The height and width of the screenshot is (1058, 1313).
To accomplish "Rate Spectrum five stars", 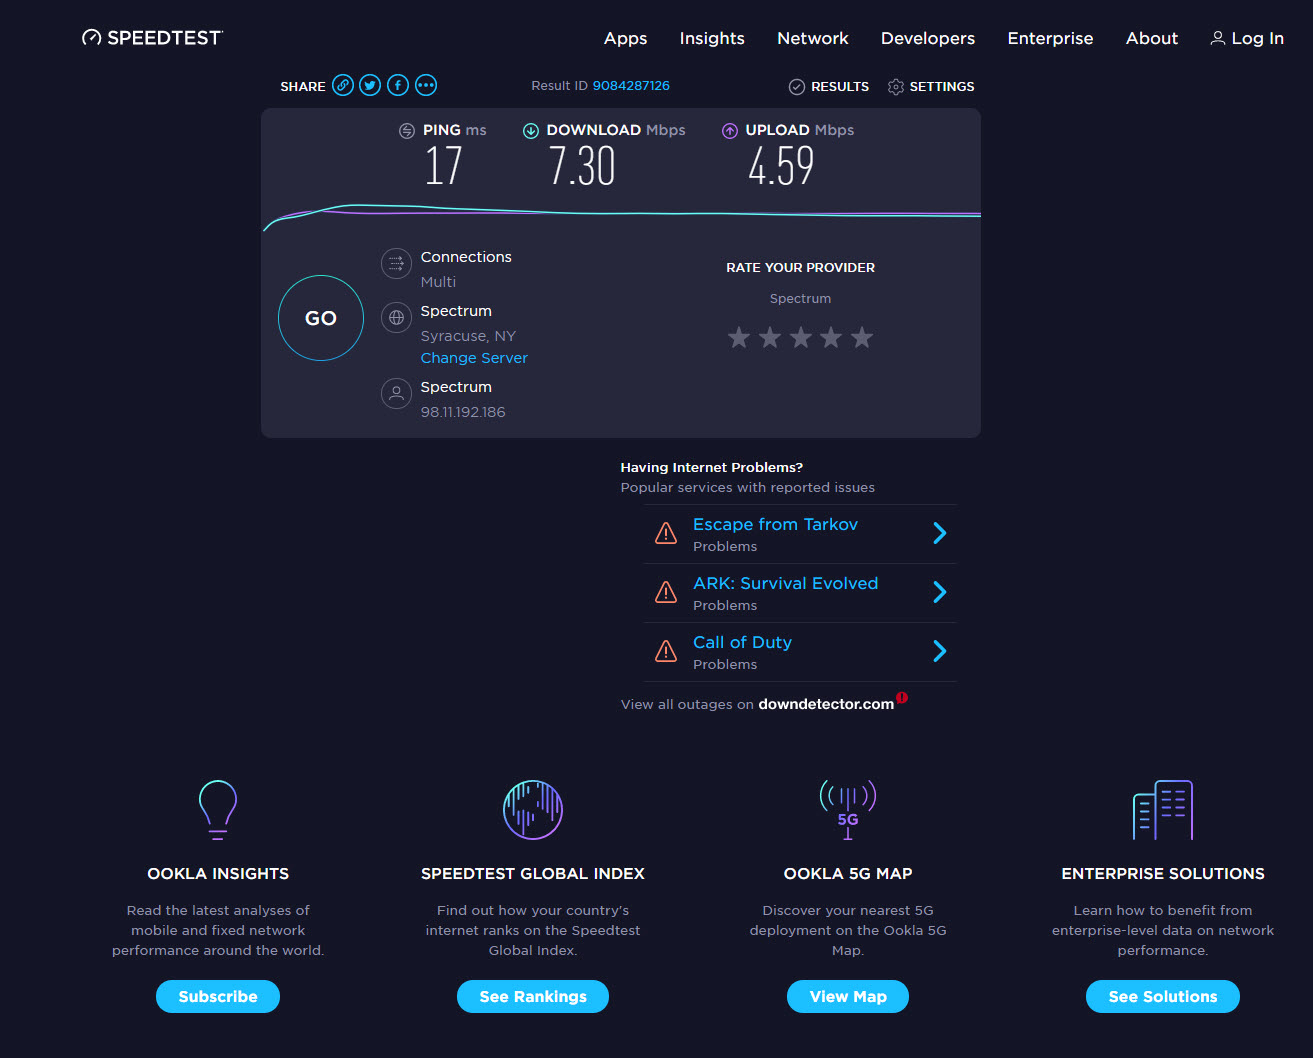I will (862, 338).
